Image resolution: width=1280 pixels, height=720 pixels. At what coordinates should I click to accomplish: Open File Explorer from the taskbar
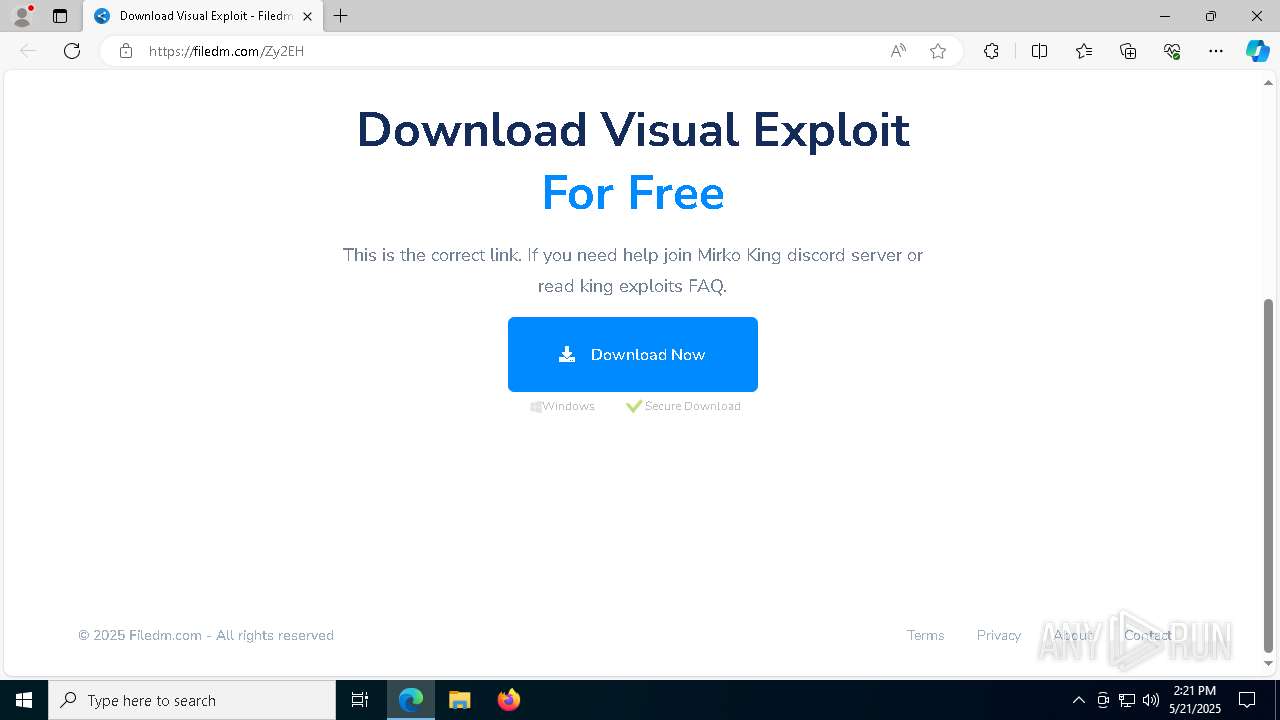tap(459, 700)
